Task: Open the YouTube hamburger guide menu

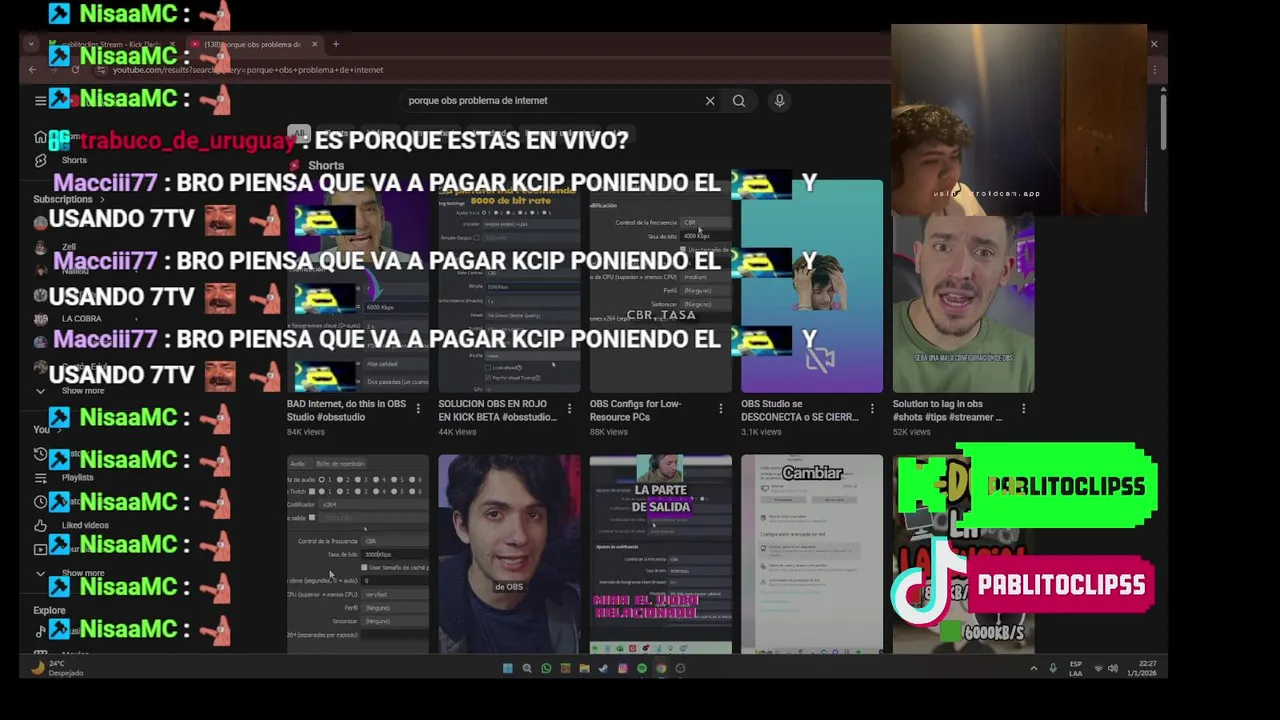Action: (x=40, y=100)
